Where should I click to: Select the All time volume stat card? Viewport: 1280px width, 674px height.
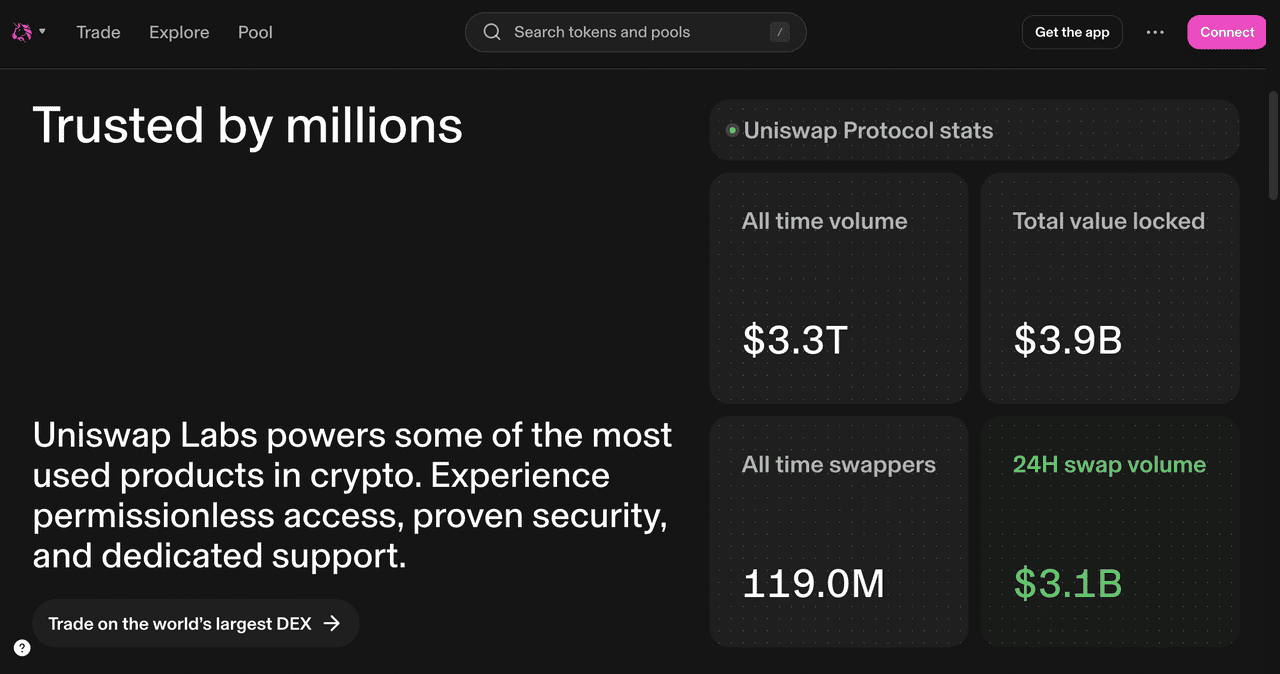(838, 288)
